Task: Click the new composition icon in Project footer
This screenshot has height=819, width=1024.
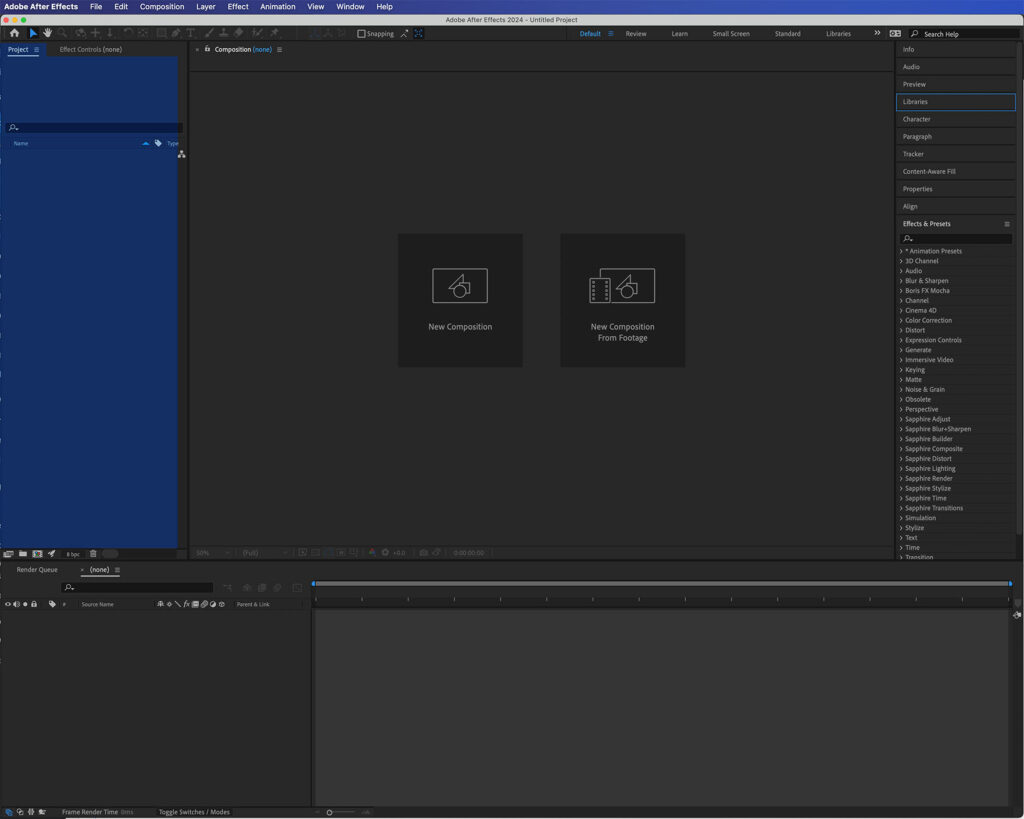Action: coord(37,554)
